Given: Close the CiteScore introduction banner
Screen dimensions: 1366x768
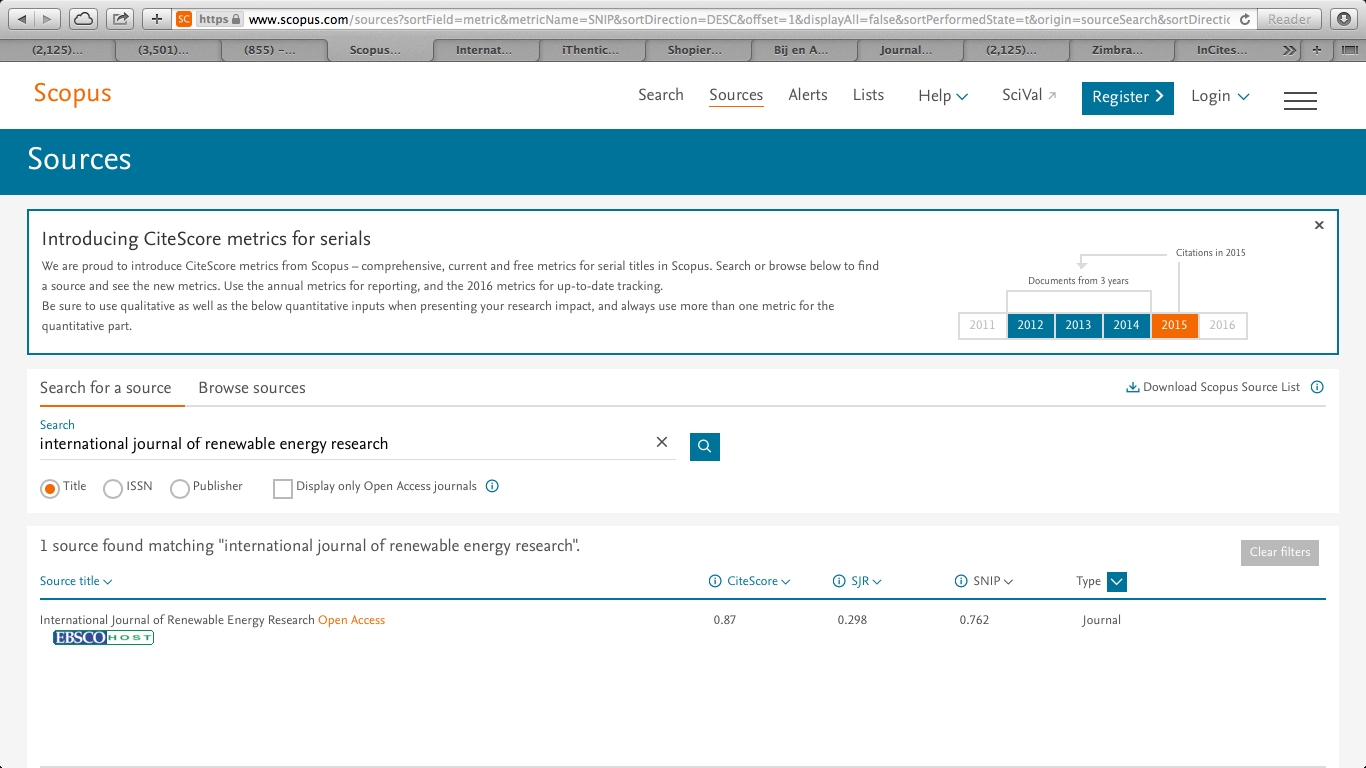Looking at the screenshot, I should pyautogui.click(x=1319, y=225).
